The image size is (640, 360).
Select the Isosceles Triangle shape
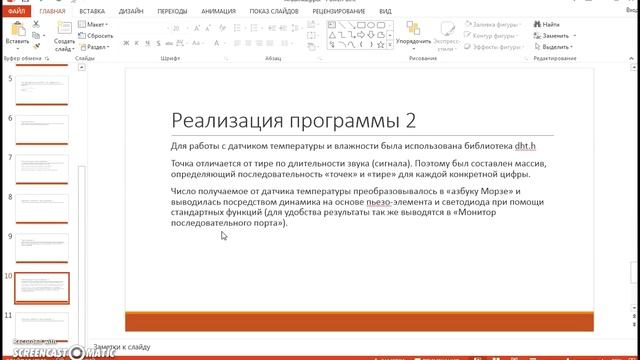[x=332, y=35]
